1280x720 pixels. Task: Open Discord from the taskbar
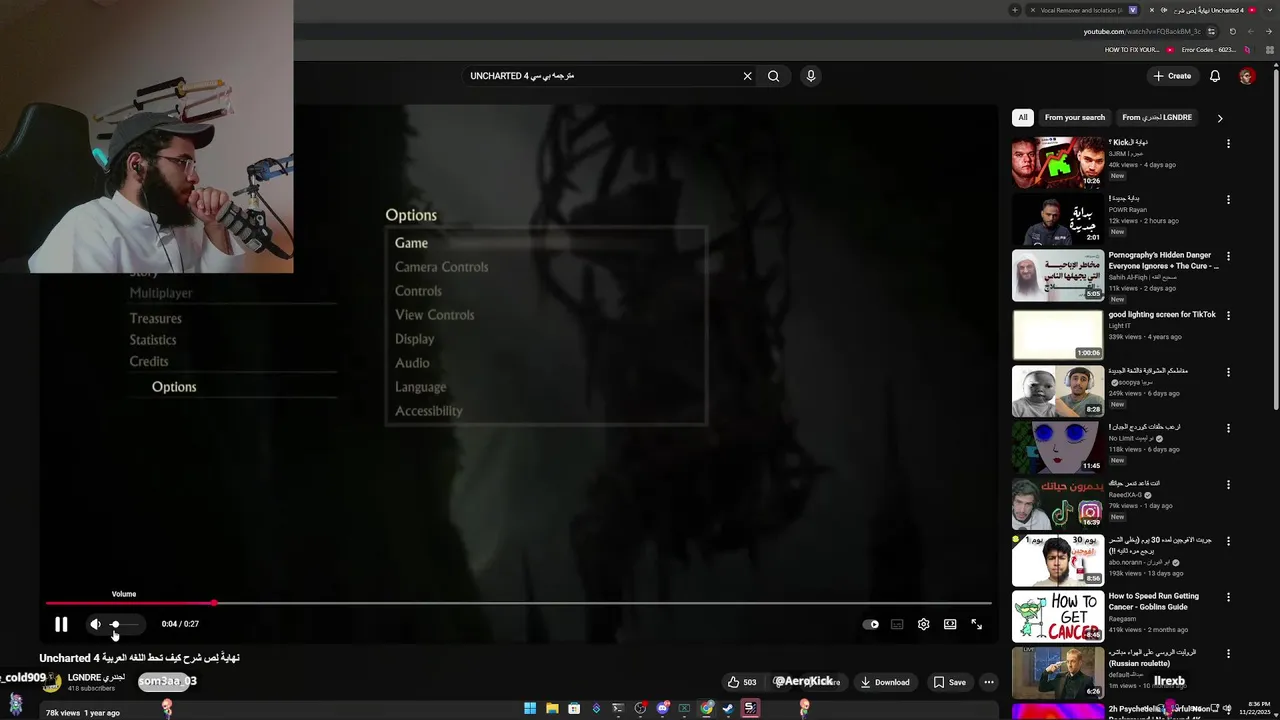[x=662, y=708]
